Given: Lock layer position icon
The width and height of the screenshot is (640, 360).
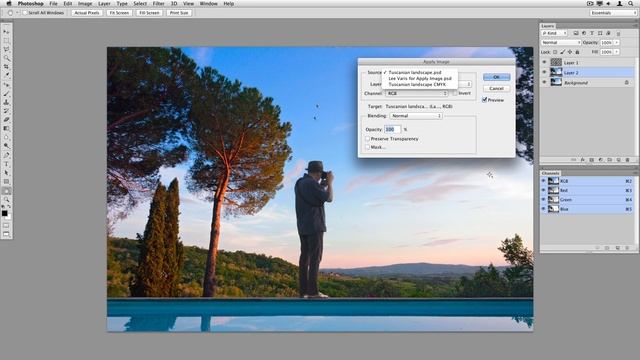Looking at the screenshot, I should click(570, 52).
